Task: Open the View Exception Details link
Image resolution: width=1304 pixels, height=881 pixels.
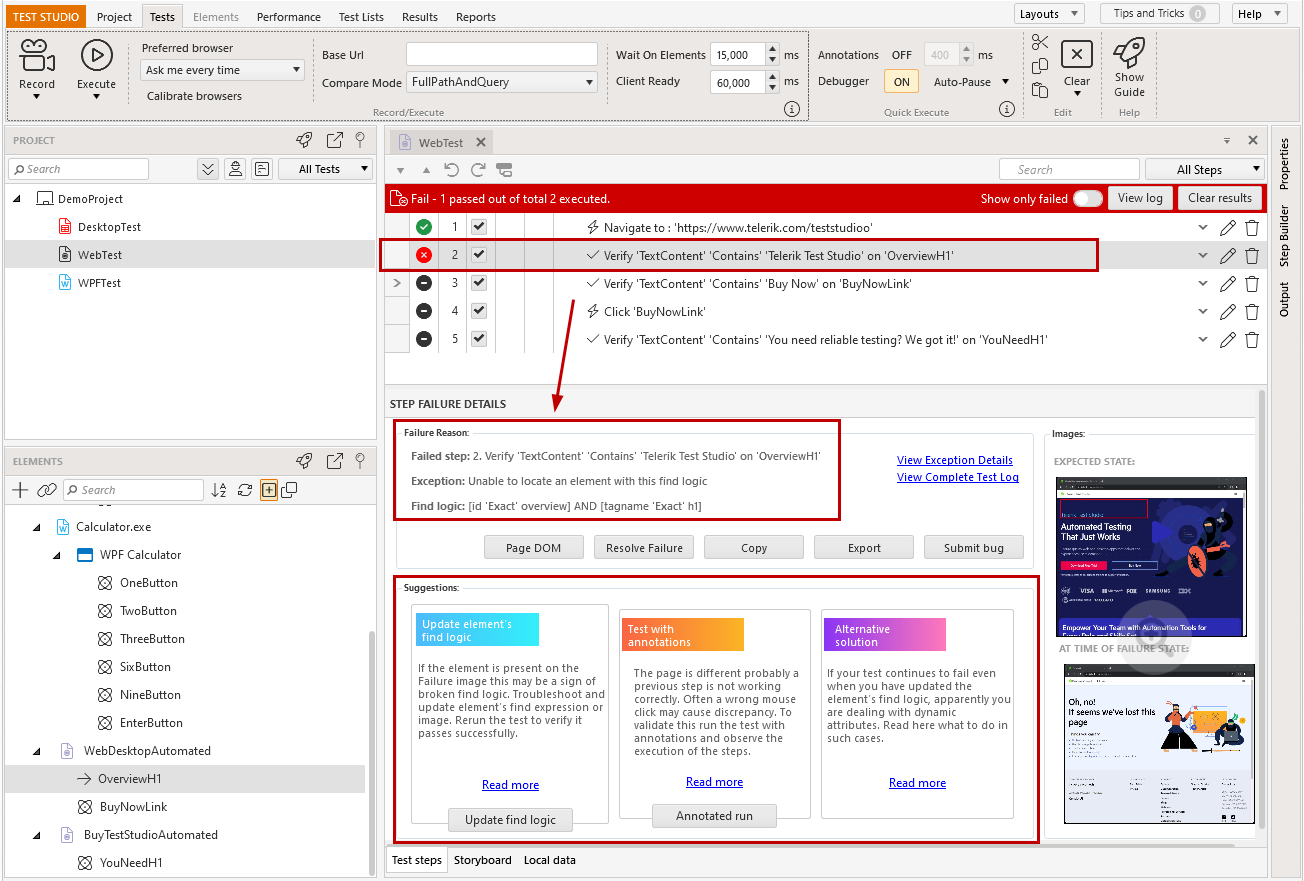Action: [955, 460]
